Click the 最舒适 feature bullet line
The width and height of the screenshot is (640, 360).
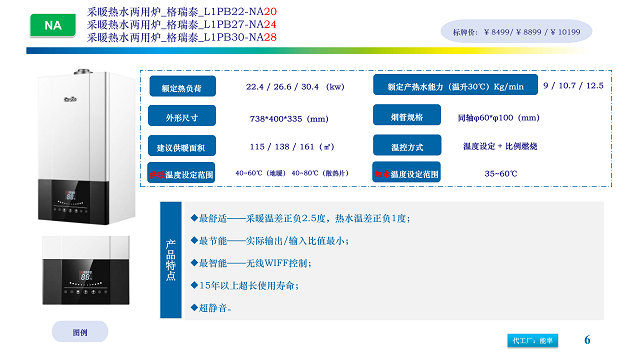coord(300,218)
